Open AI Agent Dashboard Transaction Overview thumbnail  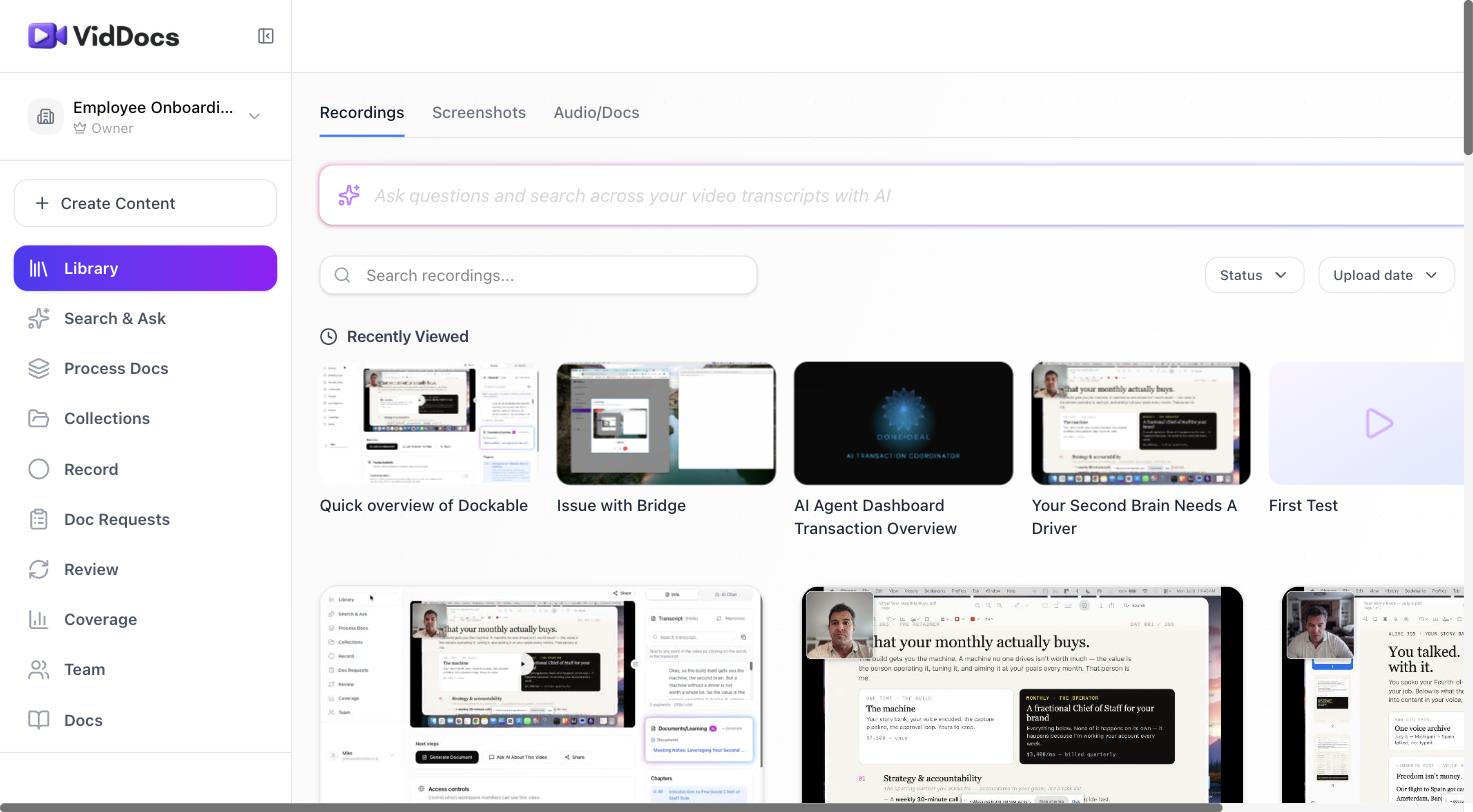tap(903, 423)
